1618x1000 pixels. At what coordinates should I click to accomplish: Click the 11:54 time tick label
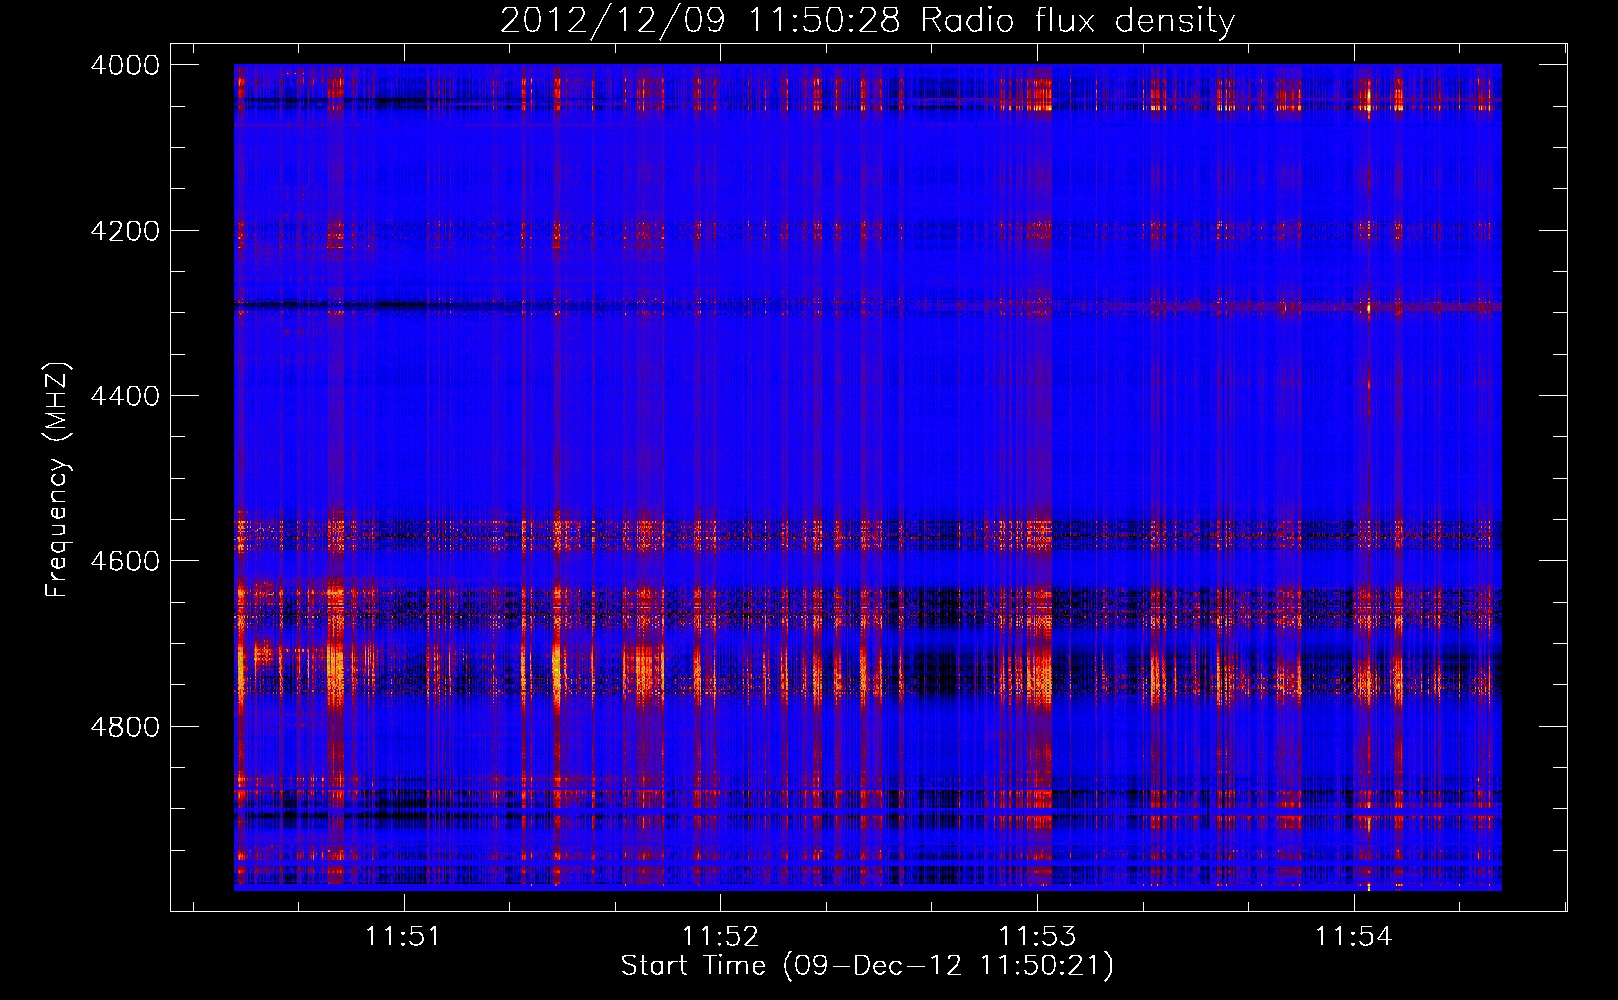pyautogui.click(x=1353, y=937)
